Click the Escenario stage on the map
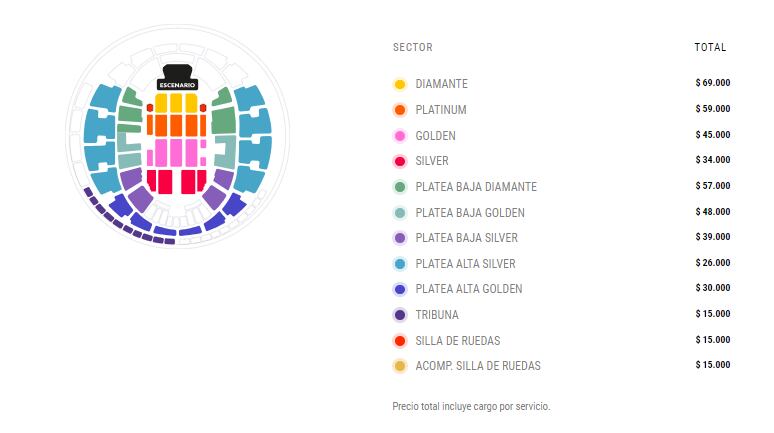The image size is (774, 433). (x=176, y=79)
